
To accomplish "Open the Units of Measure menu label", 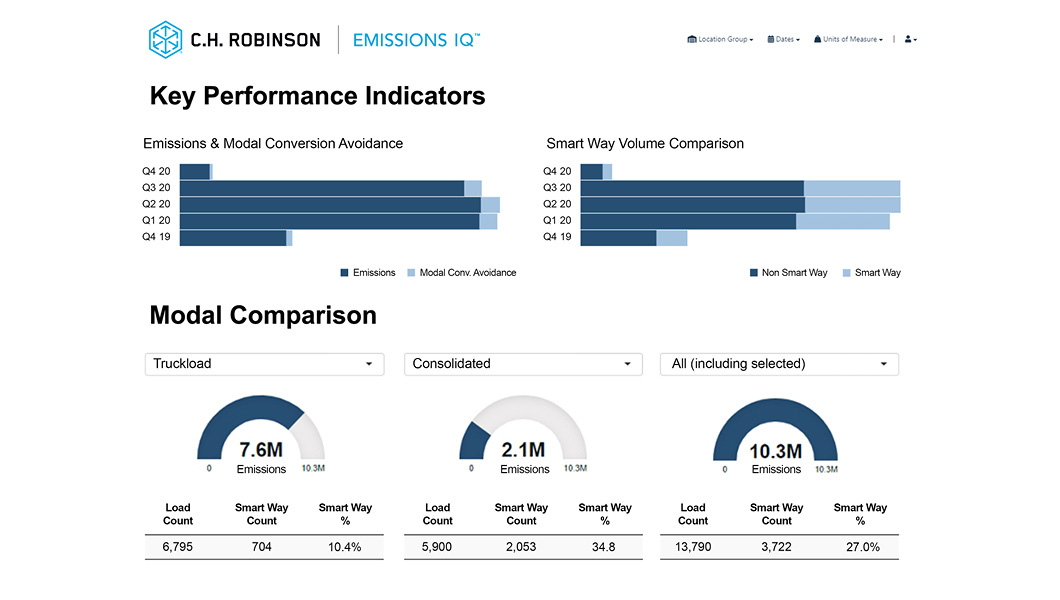I will click(x=851, y=40).
